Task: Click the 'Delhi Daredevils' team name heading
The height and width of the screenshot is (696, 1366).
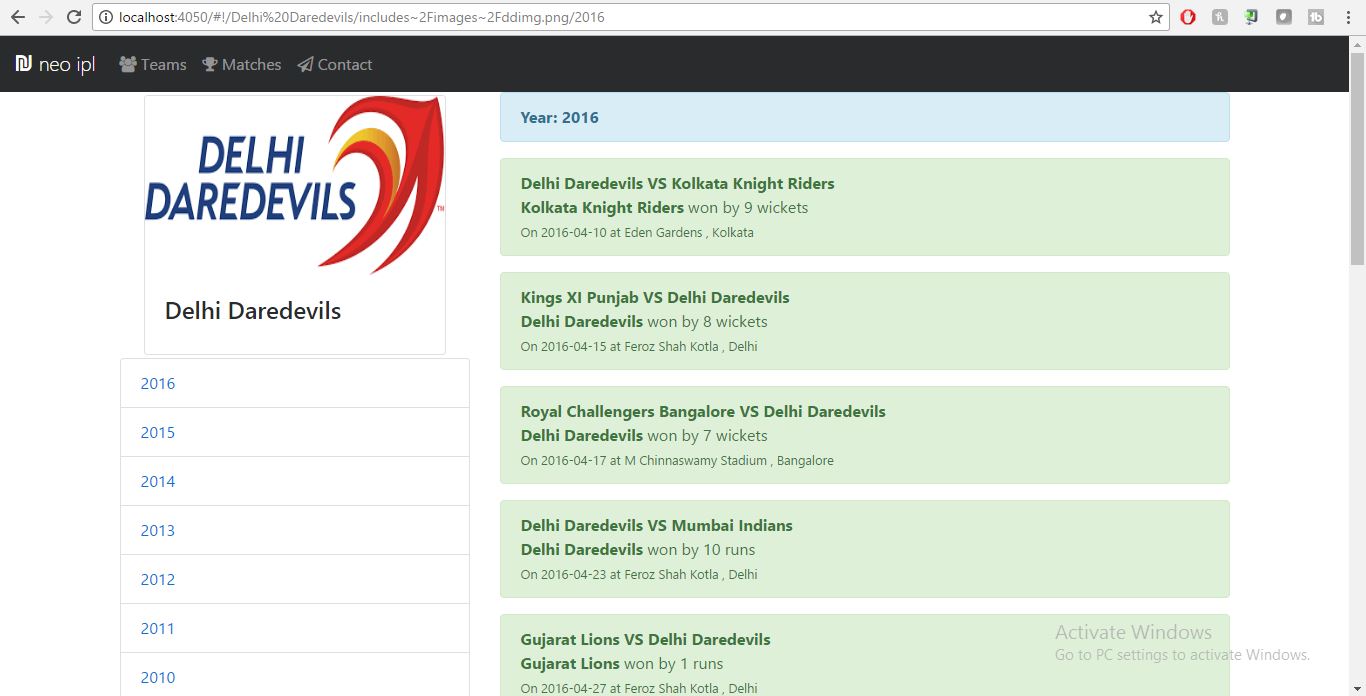Action: click(253, 311)
